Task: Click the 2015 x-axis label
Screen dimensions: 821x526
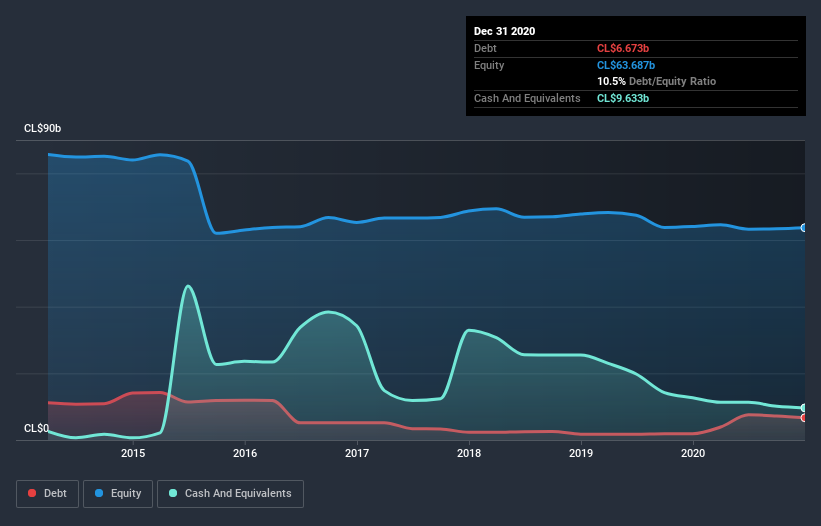Action: click(x=133, y=453)
